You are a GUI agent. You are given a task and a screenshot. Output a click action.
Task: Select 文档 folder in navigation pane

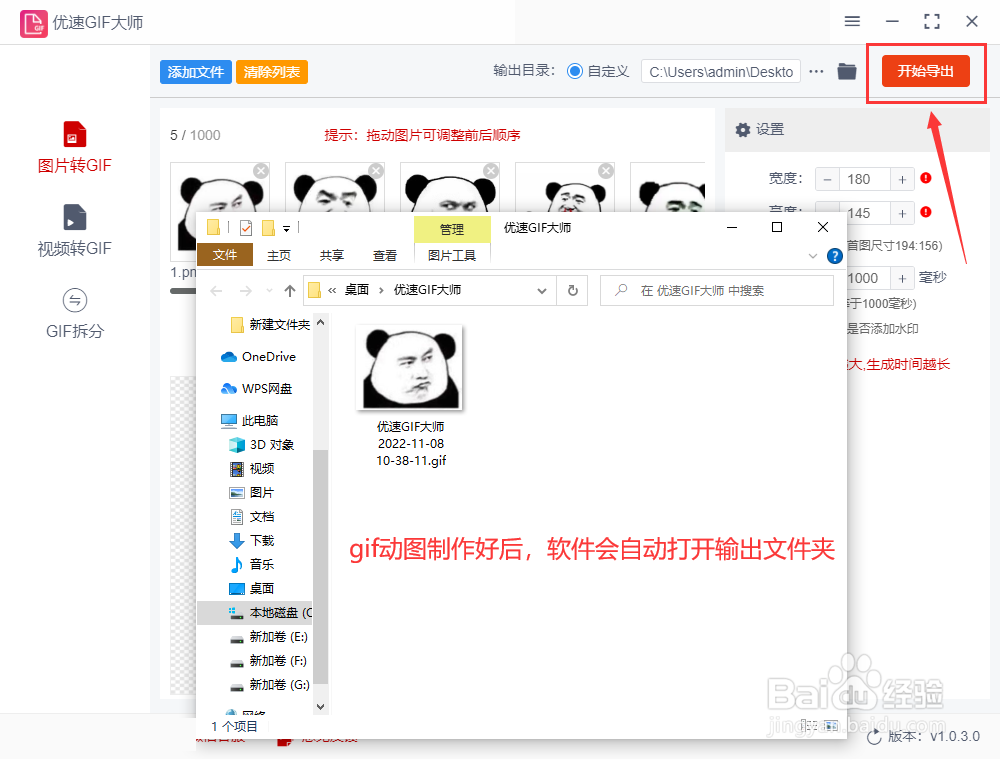pyautogui.click(x=251, y=517)
